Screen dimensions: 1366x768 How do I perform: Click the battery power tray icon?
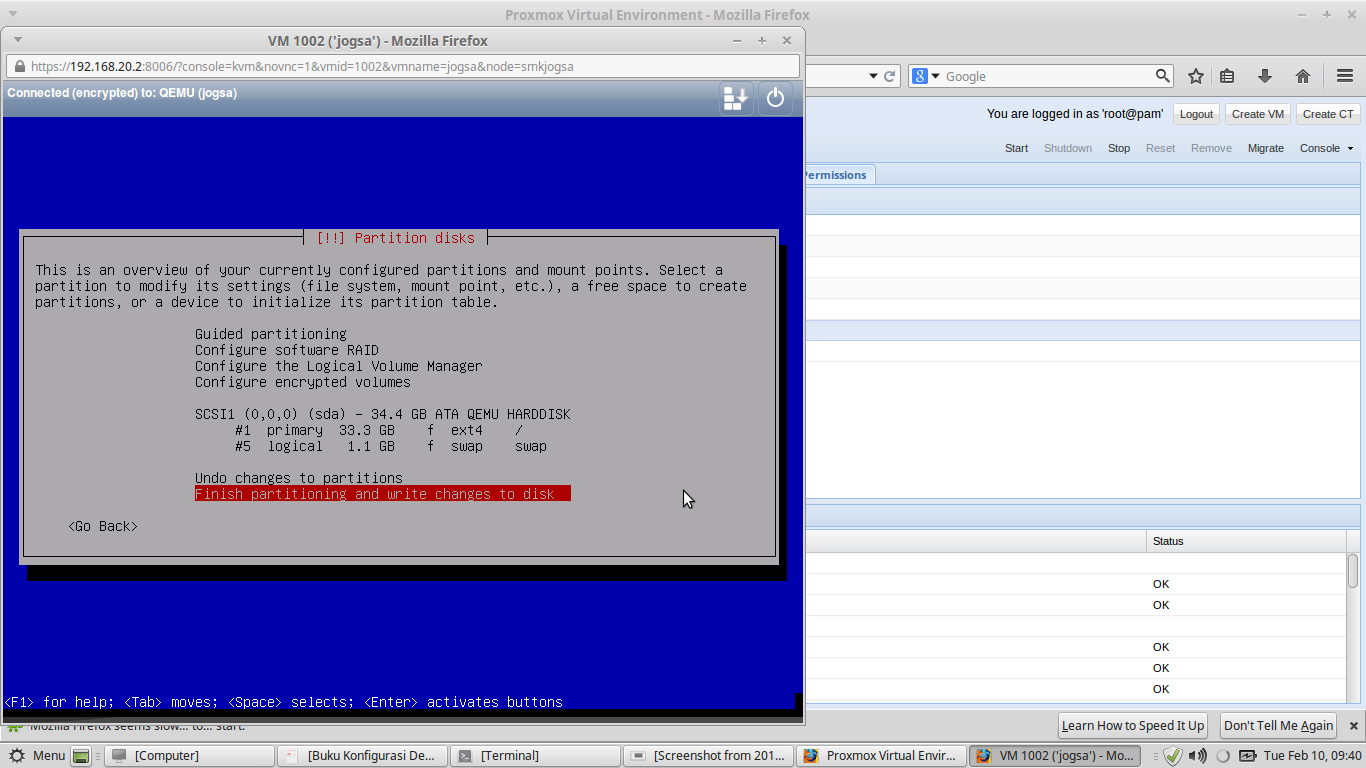tap(1248, 755)
